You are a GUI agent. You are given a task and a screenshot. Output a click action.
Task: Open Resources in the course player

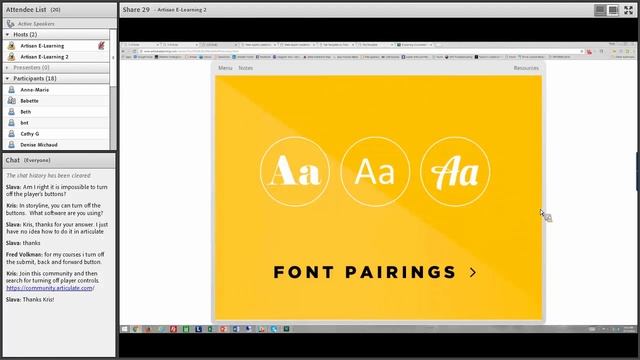(526, 68)
